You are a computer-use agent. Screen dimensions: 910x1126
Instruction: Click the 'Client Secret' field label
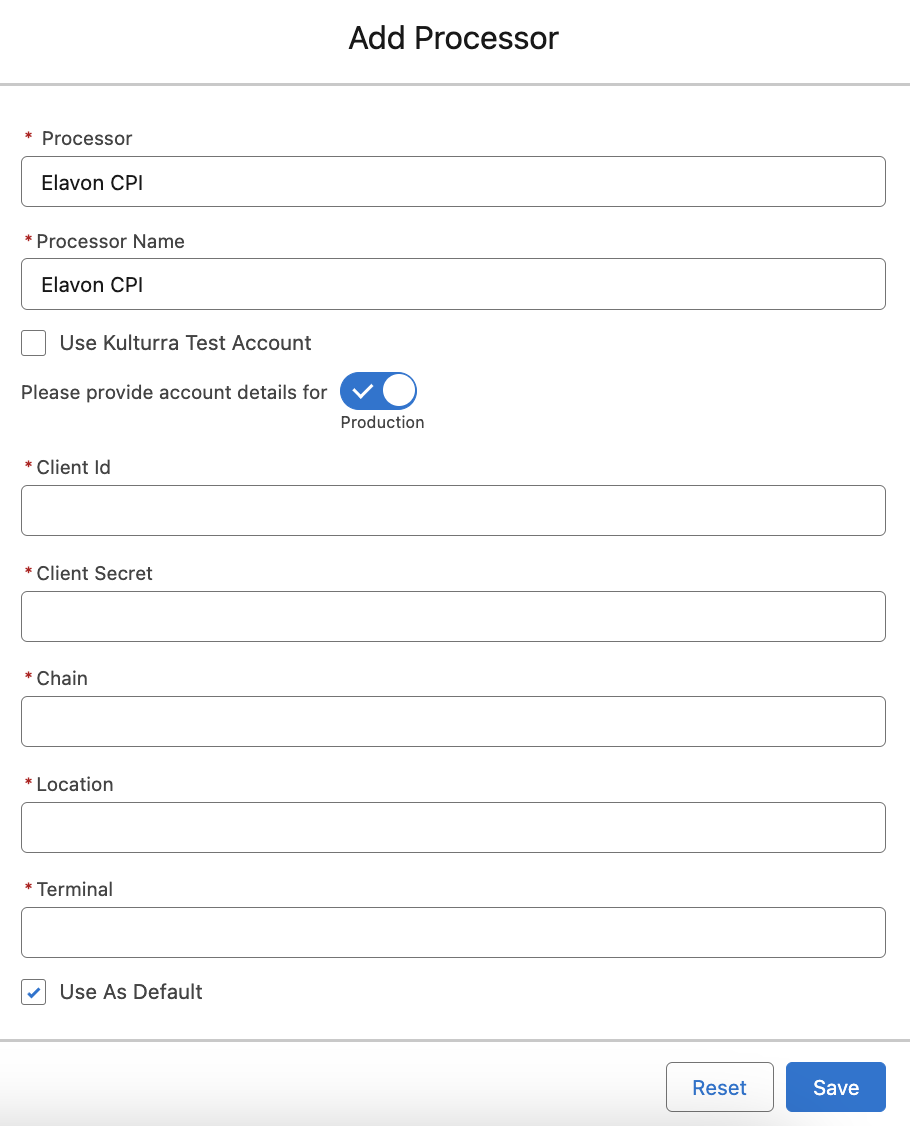95,573
